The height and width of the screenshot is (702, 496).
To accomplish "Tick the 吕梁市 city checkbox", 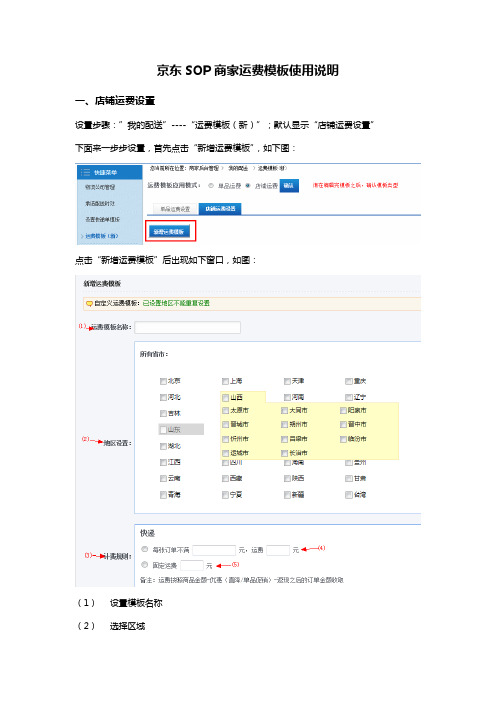I will [x=284, y=439].
